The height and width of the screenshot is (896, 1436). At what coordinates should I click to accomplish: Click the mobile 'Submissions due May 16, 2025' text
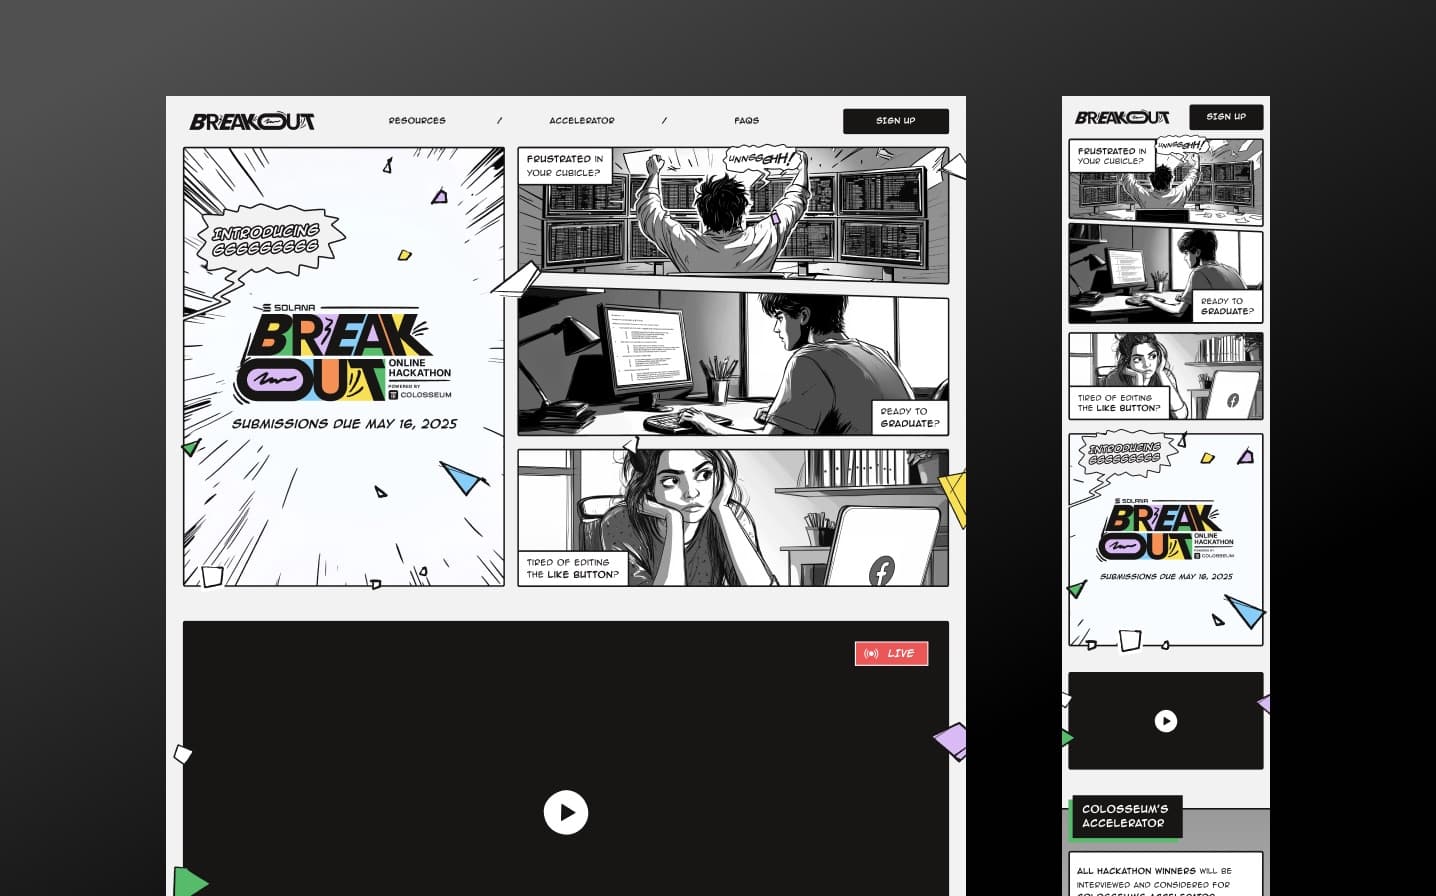[1166, 577]
